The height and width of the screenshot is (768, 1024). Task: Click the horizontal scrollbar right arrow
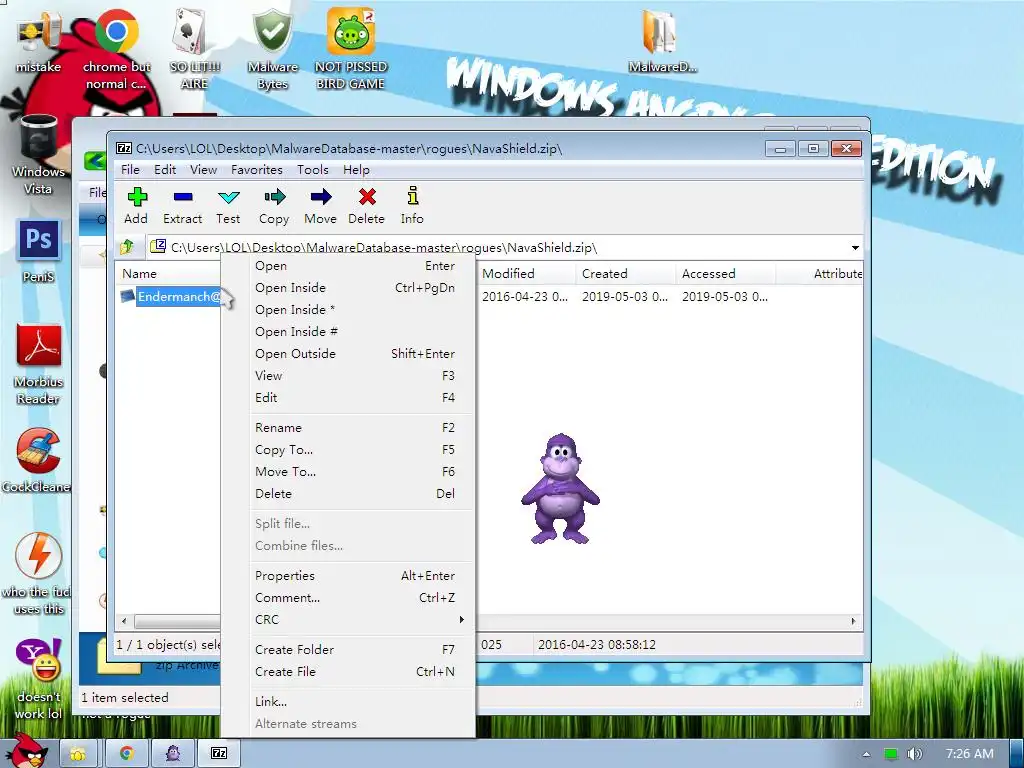click(854, 621)
